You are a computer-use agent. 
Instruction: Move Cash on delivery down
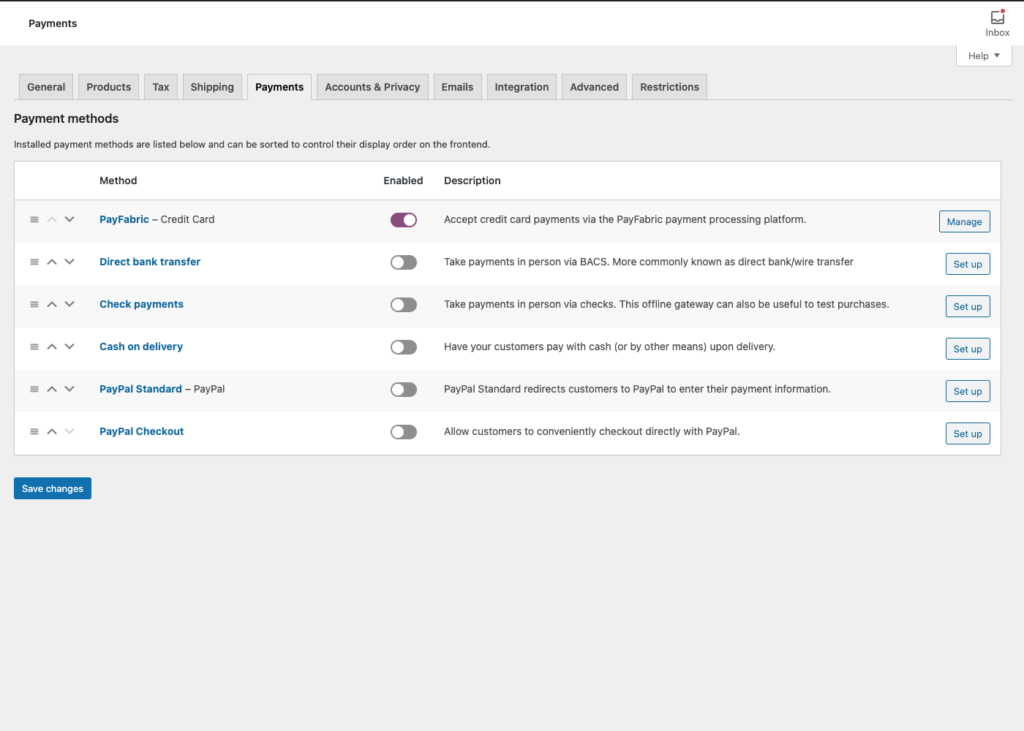click(x=69, y=347)
